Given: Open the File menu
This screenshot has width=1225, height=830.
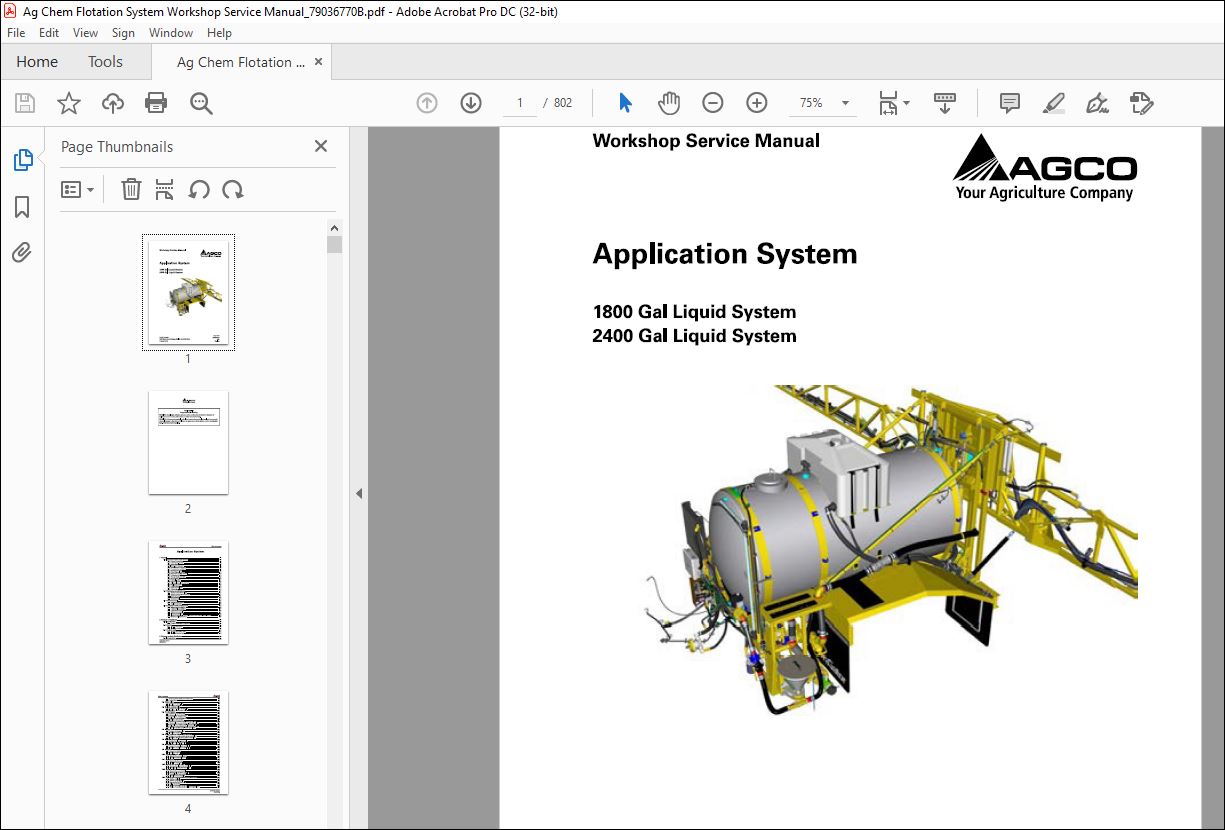Looking at the screenshot, I should tap(16, 33).
